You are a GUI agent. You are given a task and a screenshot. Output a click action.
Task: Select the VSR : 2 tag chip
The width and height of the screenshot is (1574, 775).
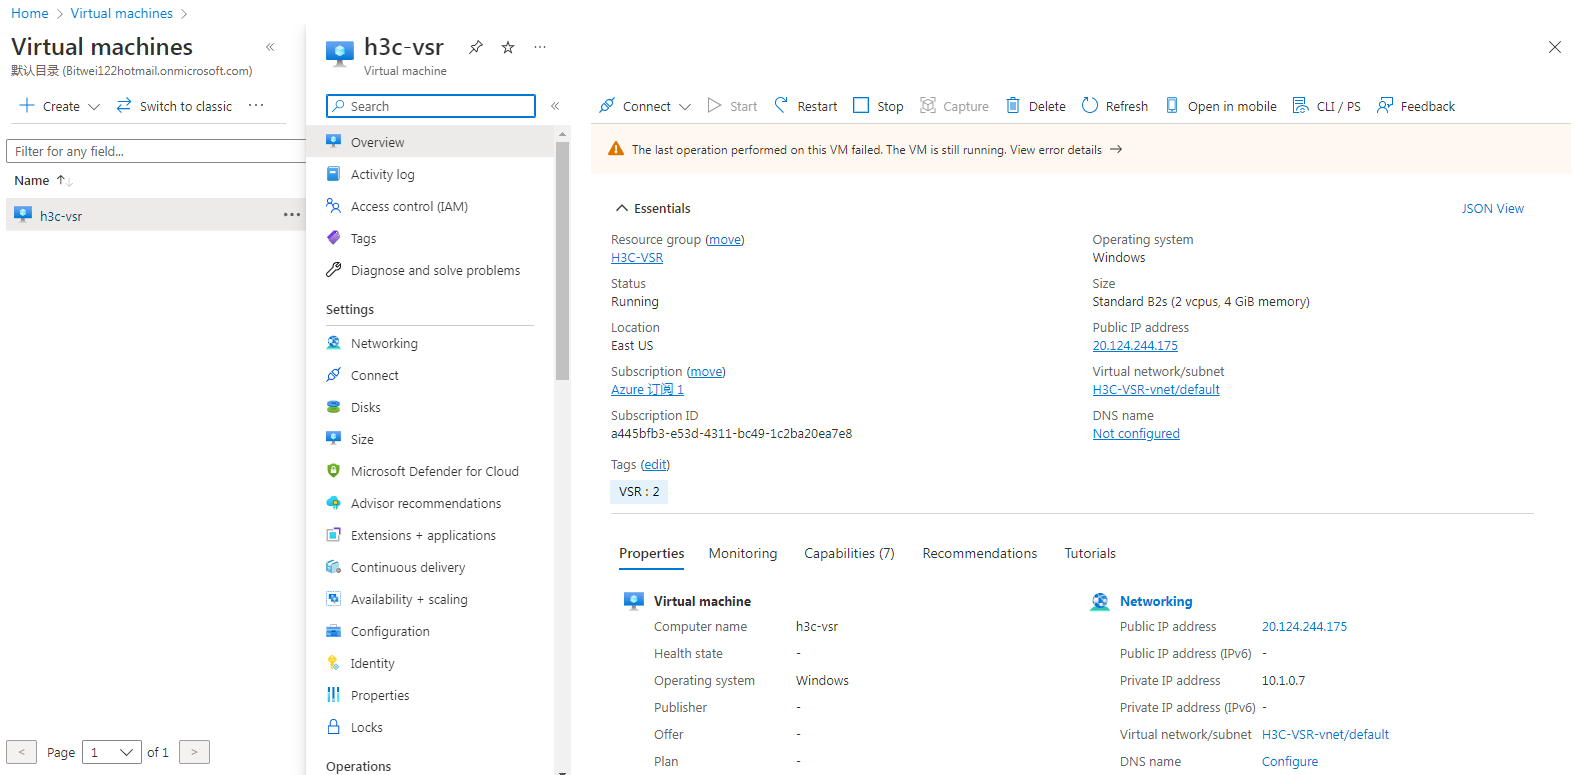[639, 491]
